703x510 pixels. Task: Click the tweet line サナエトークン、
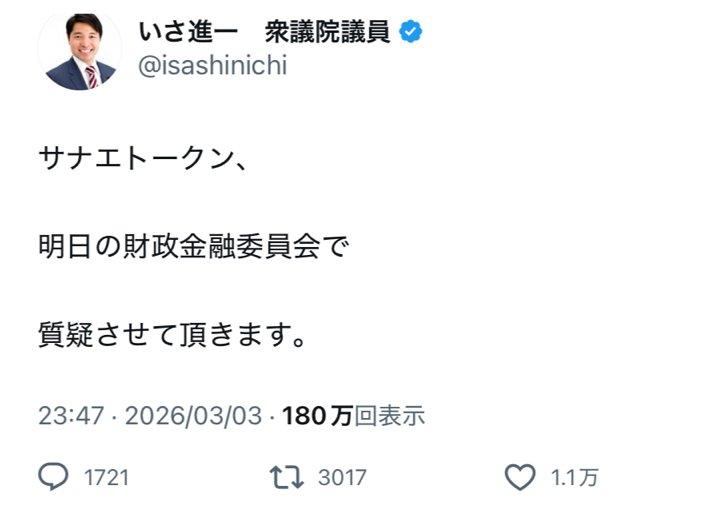point(141,158)
